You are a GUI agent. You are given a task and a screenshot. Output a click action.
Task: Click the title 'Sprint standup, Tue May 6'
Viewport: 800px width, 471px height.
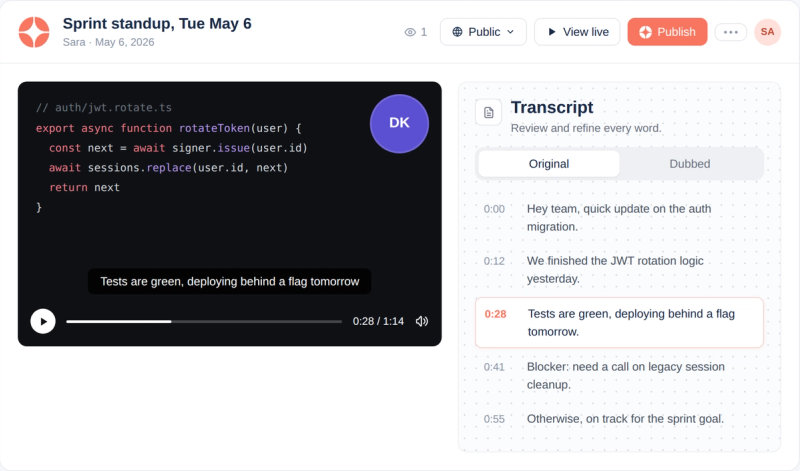pos(157,23)
